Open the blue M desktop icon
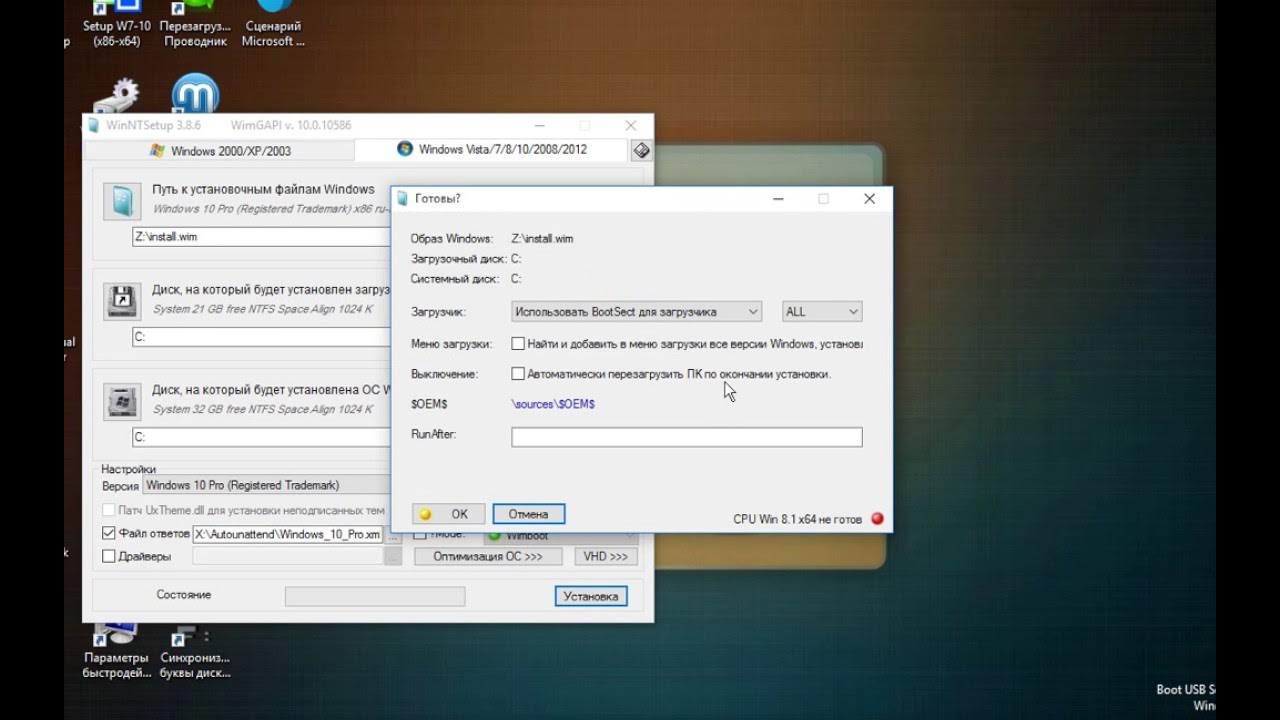The width and height of the screenshot is (1280, 720). tap(195, 93)
